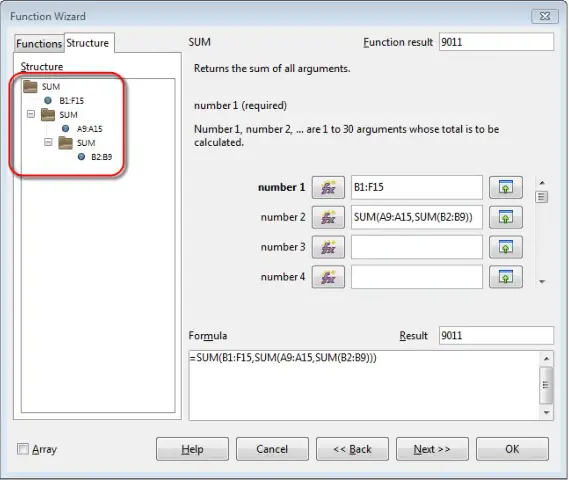Click into the number 3 input field
The width and height of the screenshot is (569, 480).
coord(417,247)
